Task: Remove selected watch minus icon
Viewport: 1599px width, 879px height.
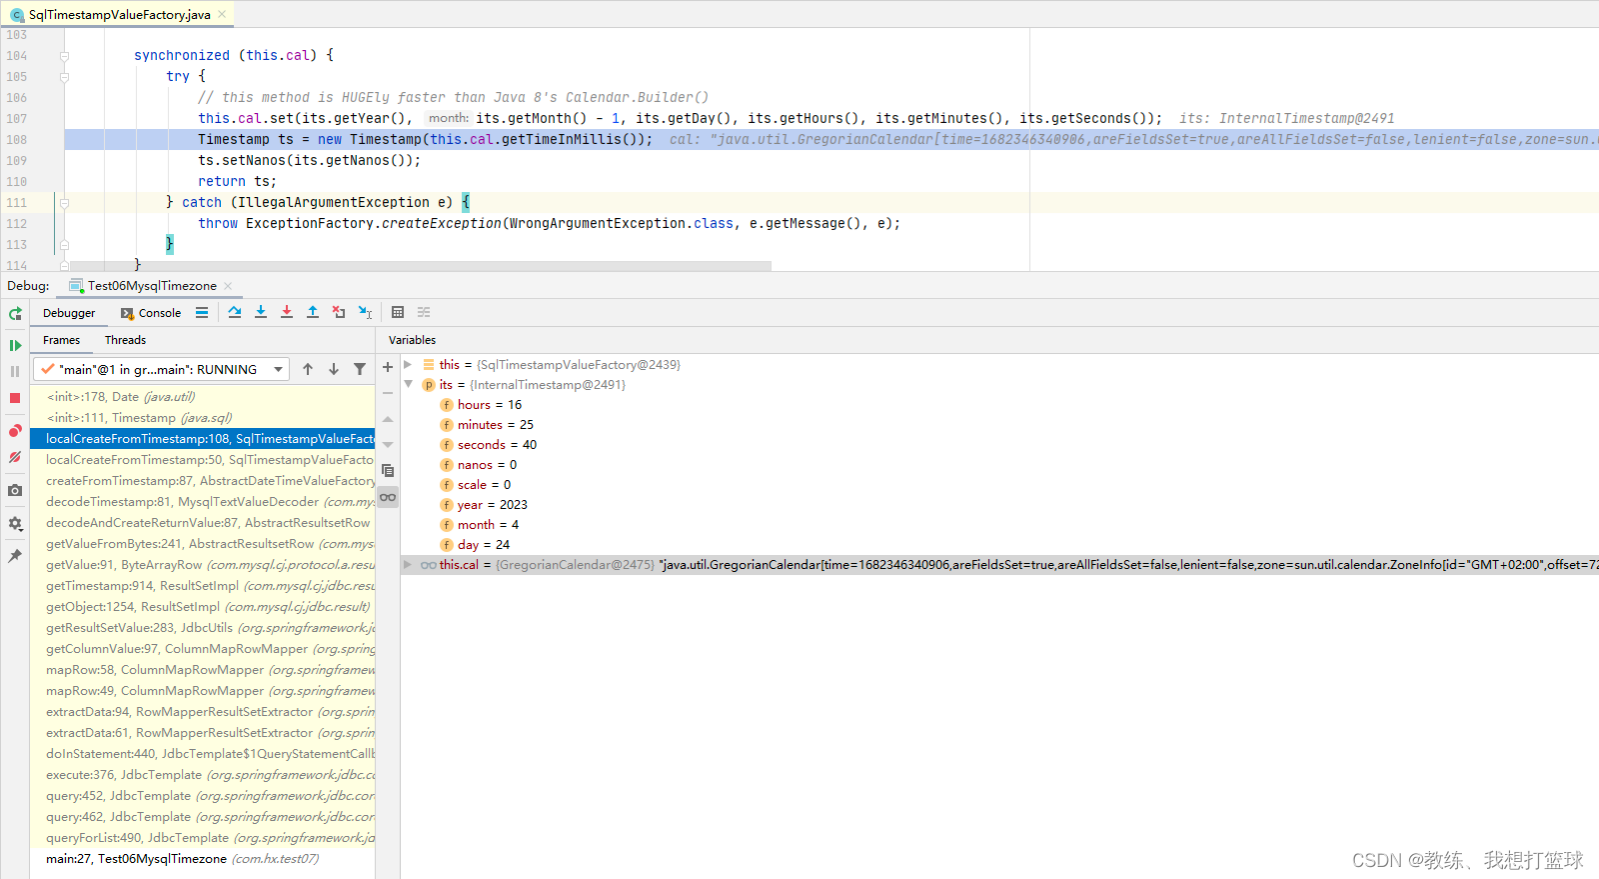Action: click(x=388, y=393)
